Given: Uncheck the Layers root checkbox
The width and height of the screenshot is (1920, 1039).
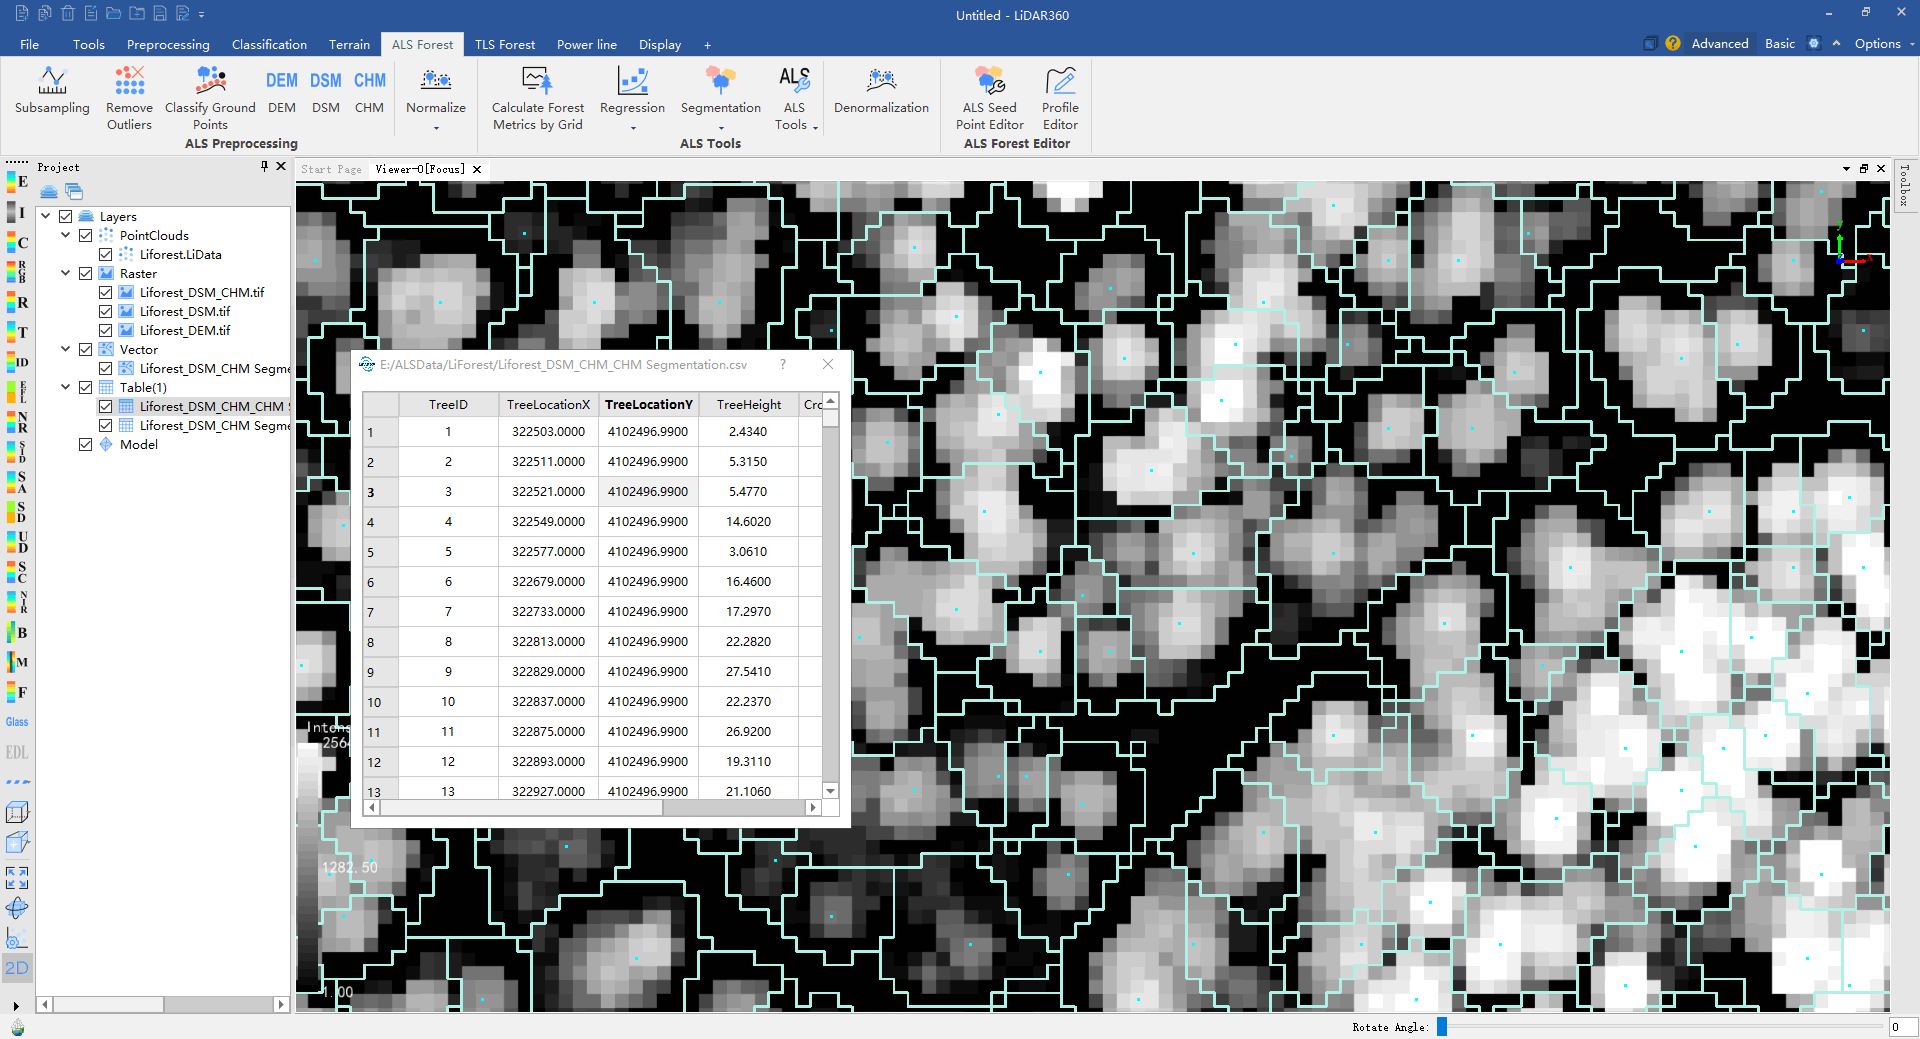Looking at the screenshot, I should pyautogui.click(x=66, y=217).
